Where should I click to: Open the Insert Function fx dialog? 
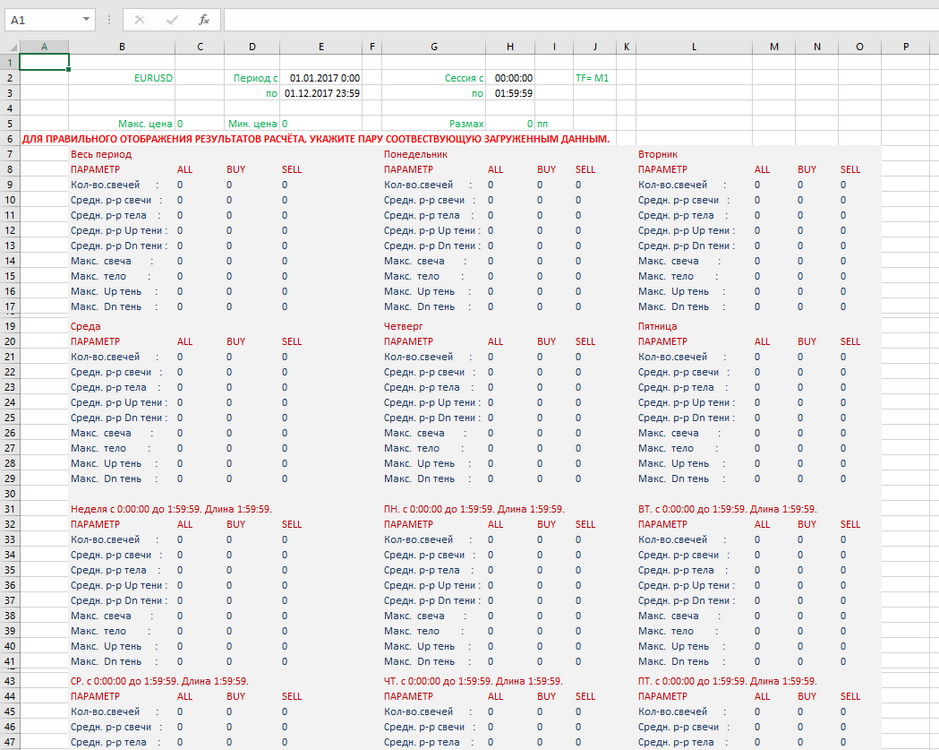pos(204,20)
